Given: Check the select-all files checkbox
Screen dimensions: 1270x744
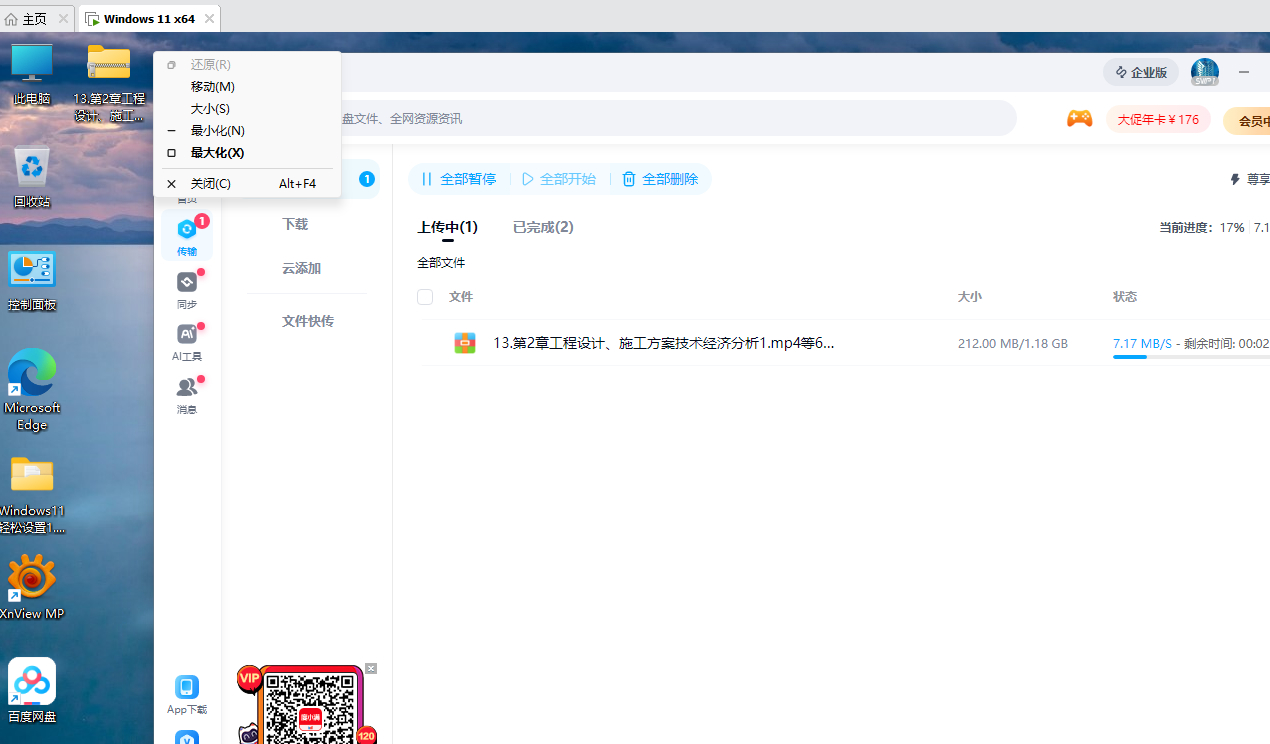Looking at the screenshot, I should click(425, 297).
